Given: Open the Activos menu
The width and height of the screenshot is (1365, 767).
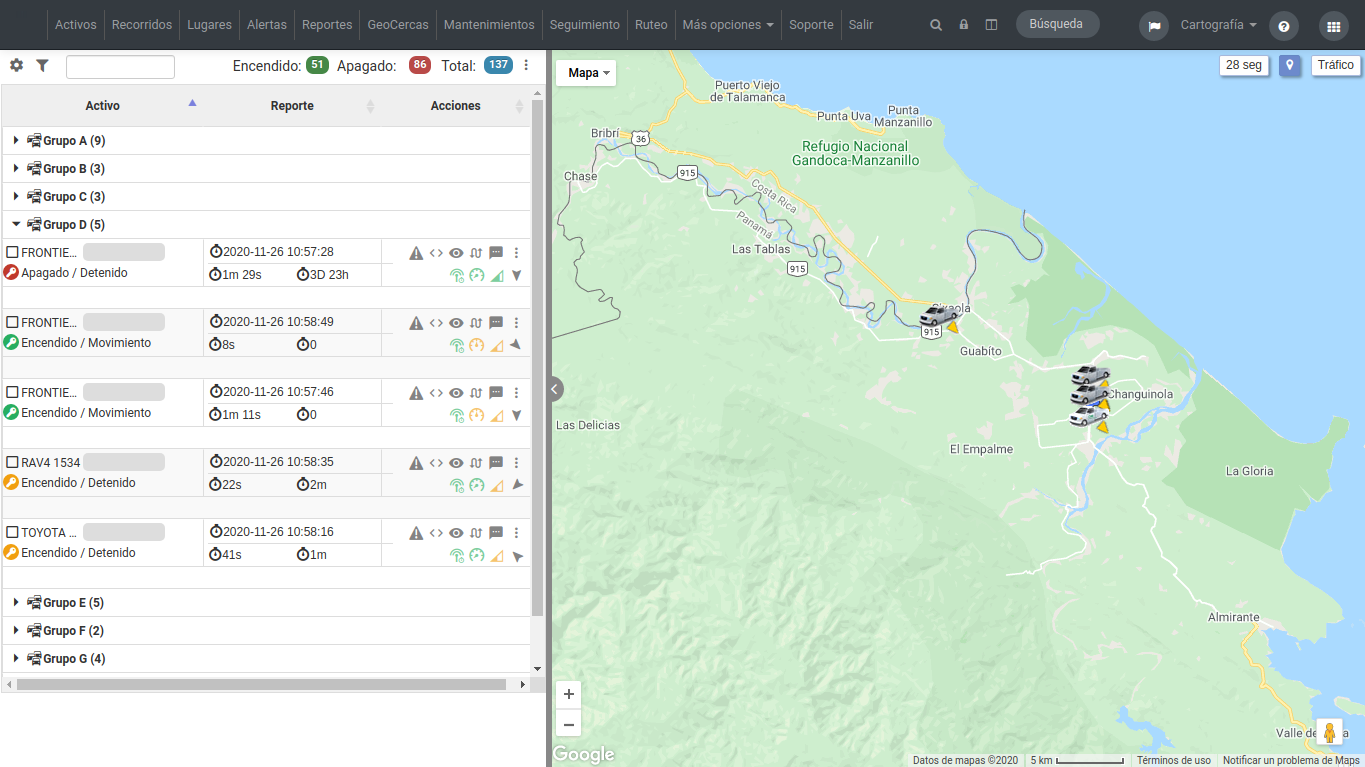Looking at the screenshot, I should [76, 25].
